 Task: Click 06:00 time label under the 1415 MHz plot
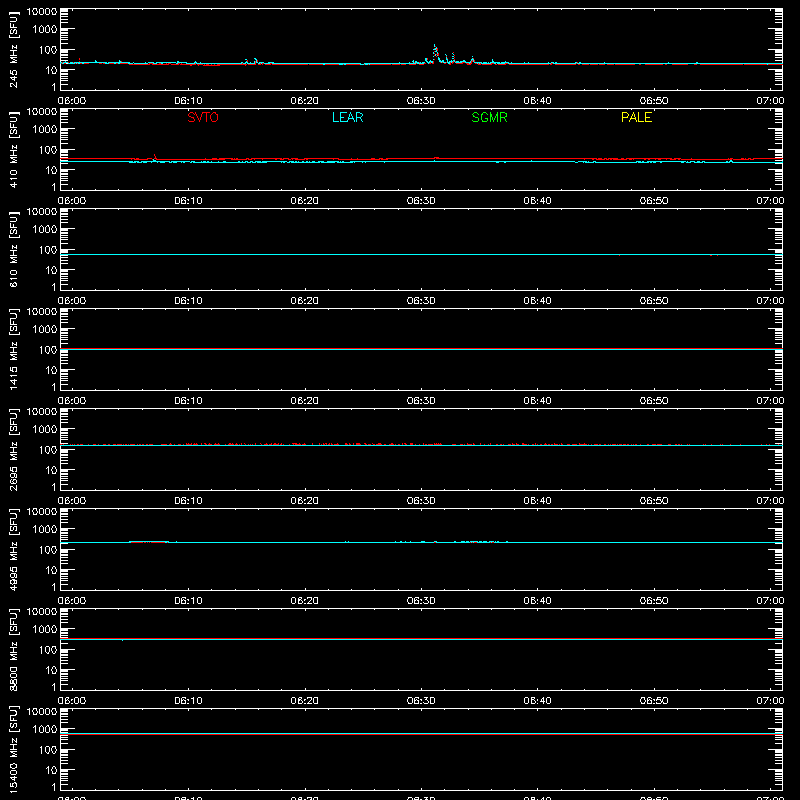pyautogui.click(x=72, y=401)
